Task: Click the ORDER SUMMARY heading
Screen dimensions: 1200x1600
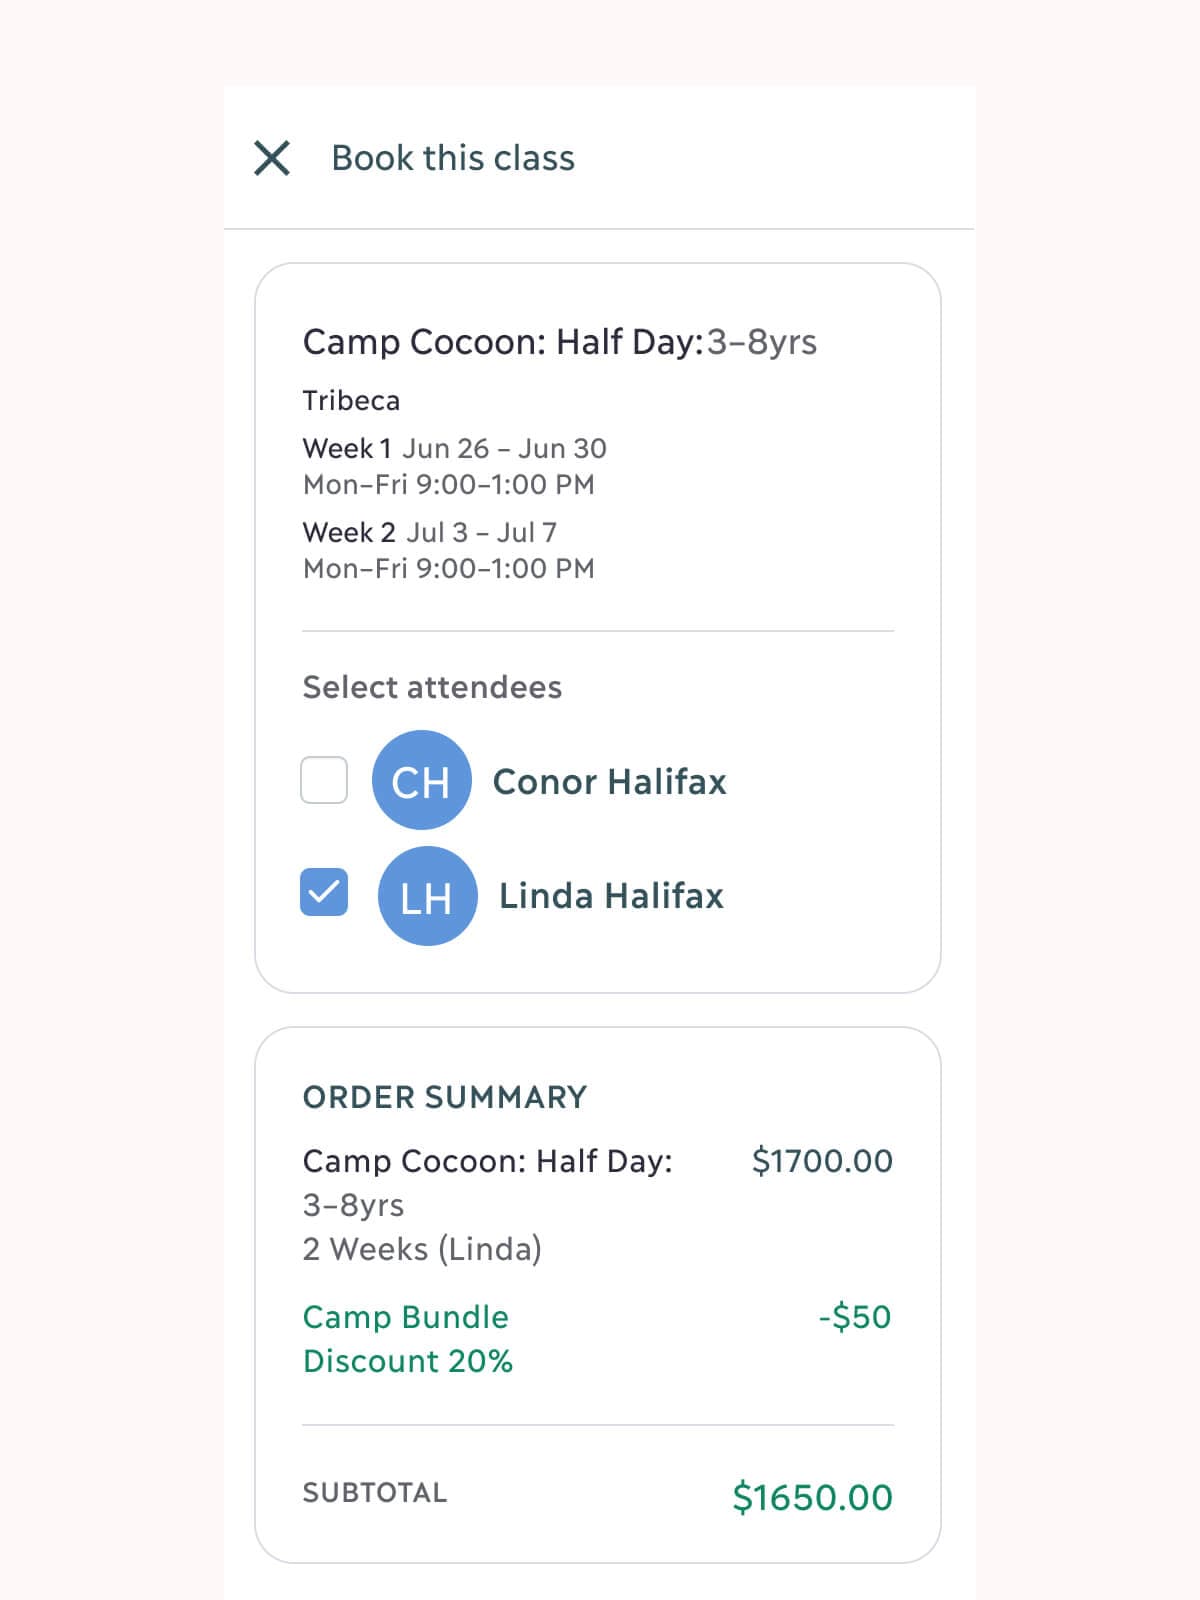Action: [x=445, y=1097]
